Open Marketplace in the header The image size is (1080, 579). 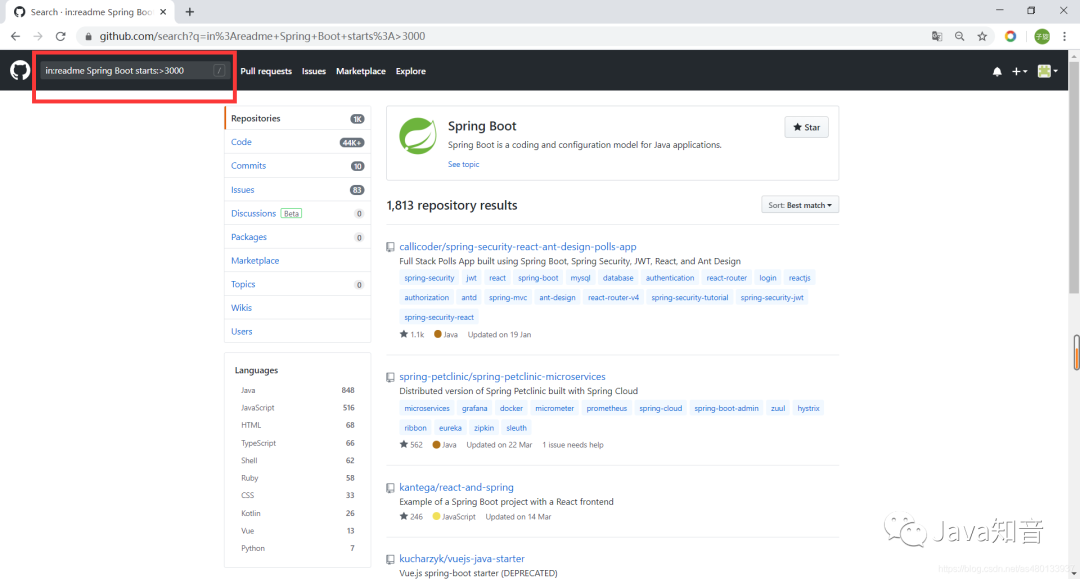pos(361,72)
